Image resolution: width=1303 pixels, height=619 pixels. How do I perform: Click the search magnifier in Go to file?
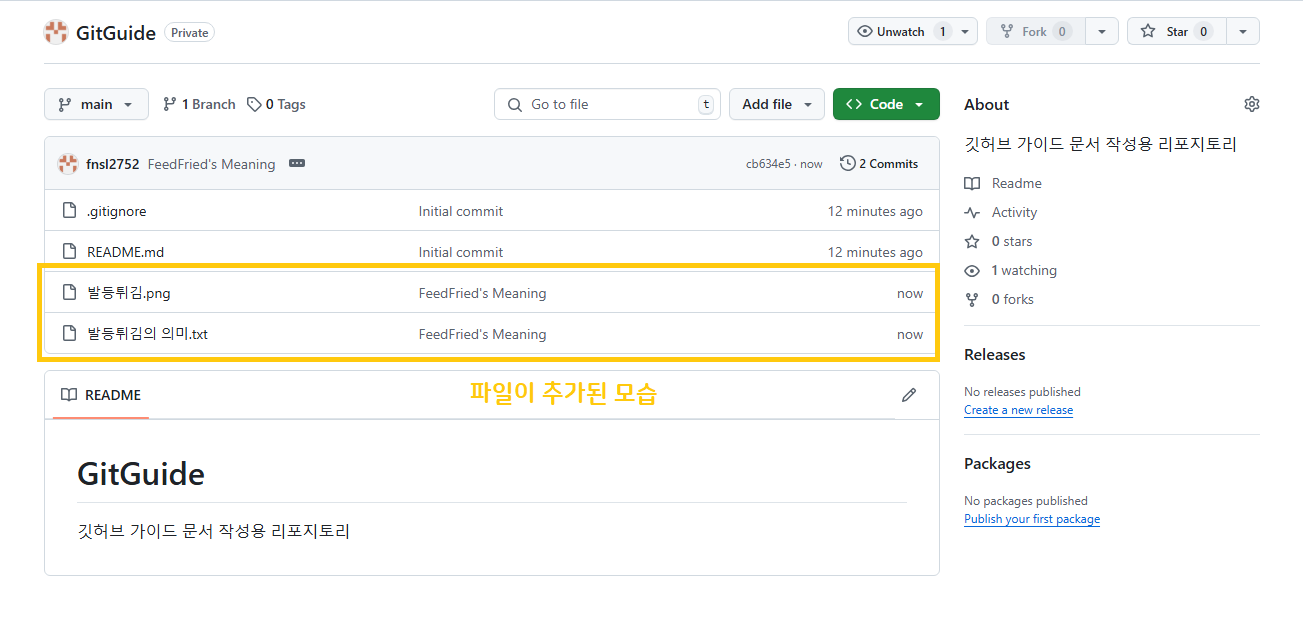click(x=515, y=104)
